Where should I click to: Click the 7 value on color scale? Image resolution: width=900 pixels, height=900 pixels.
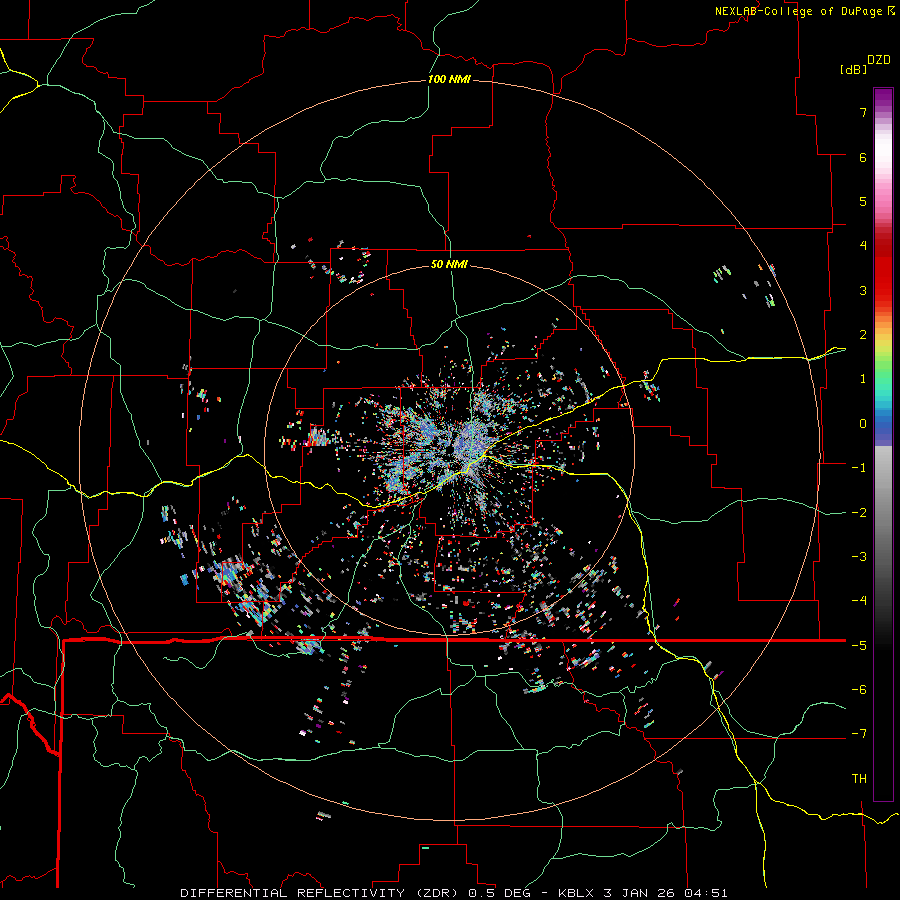tap(863, 112)
